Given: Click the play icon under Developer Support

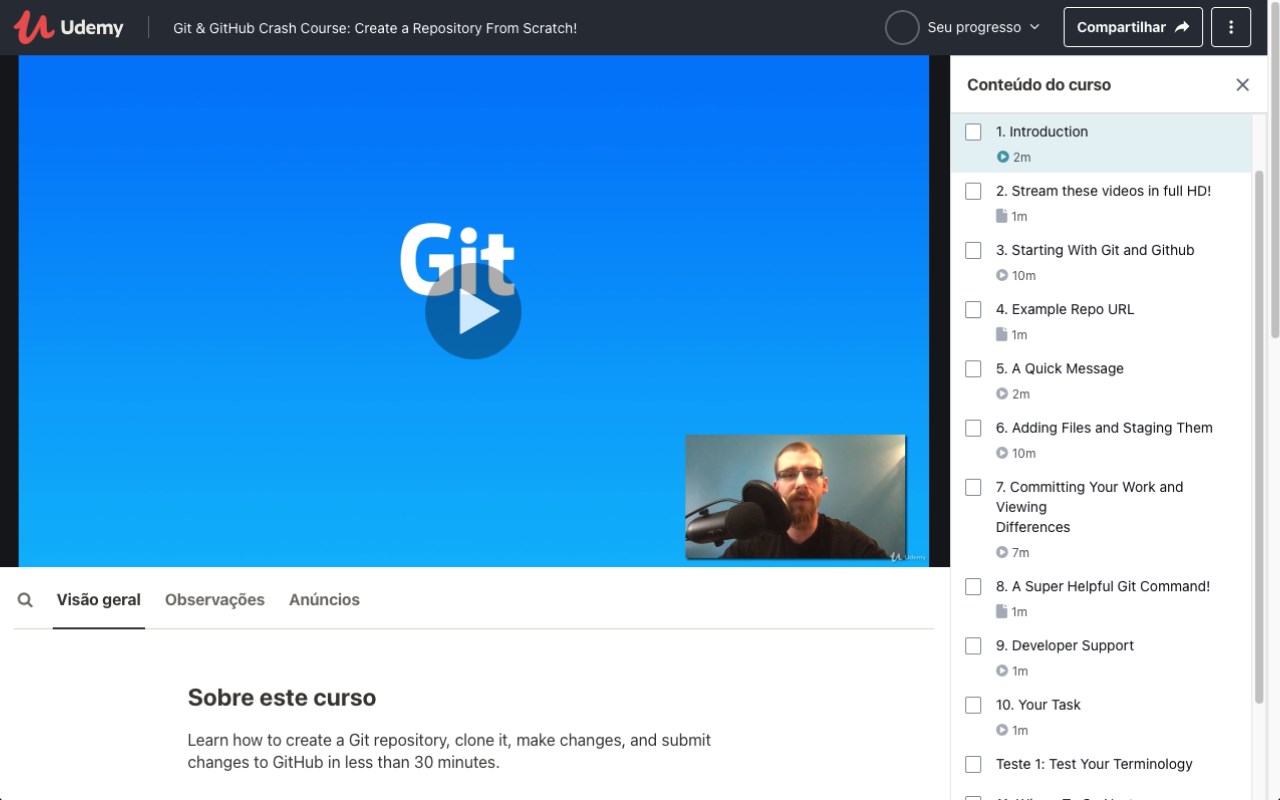Looking at the screenshot, I should click(x=1002, y=671).
